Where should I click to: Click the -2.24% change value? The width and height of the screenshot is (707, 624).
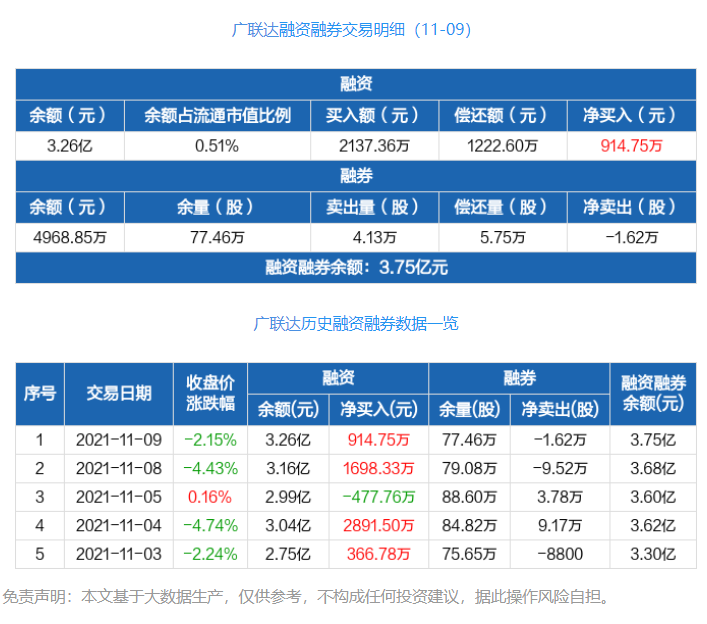[x=211, y=554]
